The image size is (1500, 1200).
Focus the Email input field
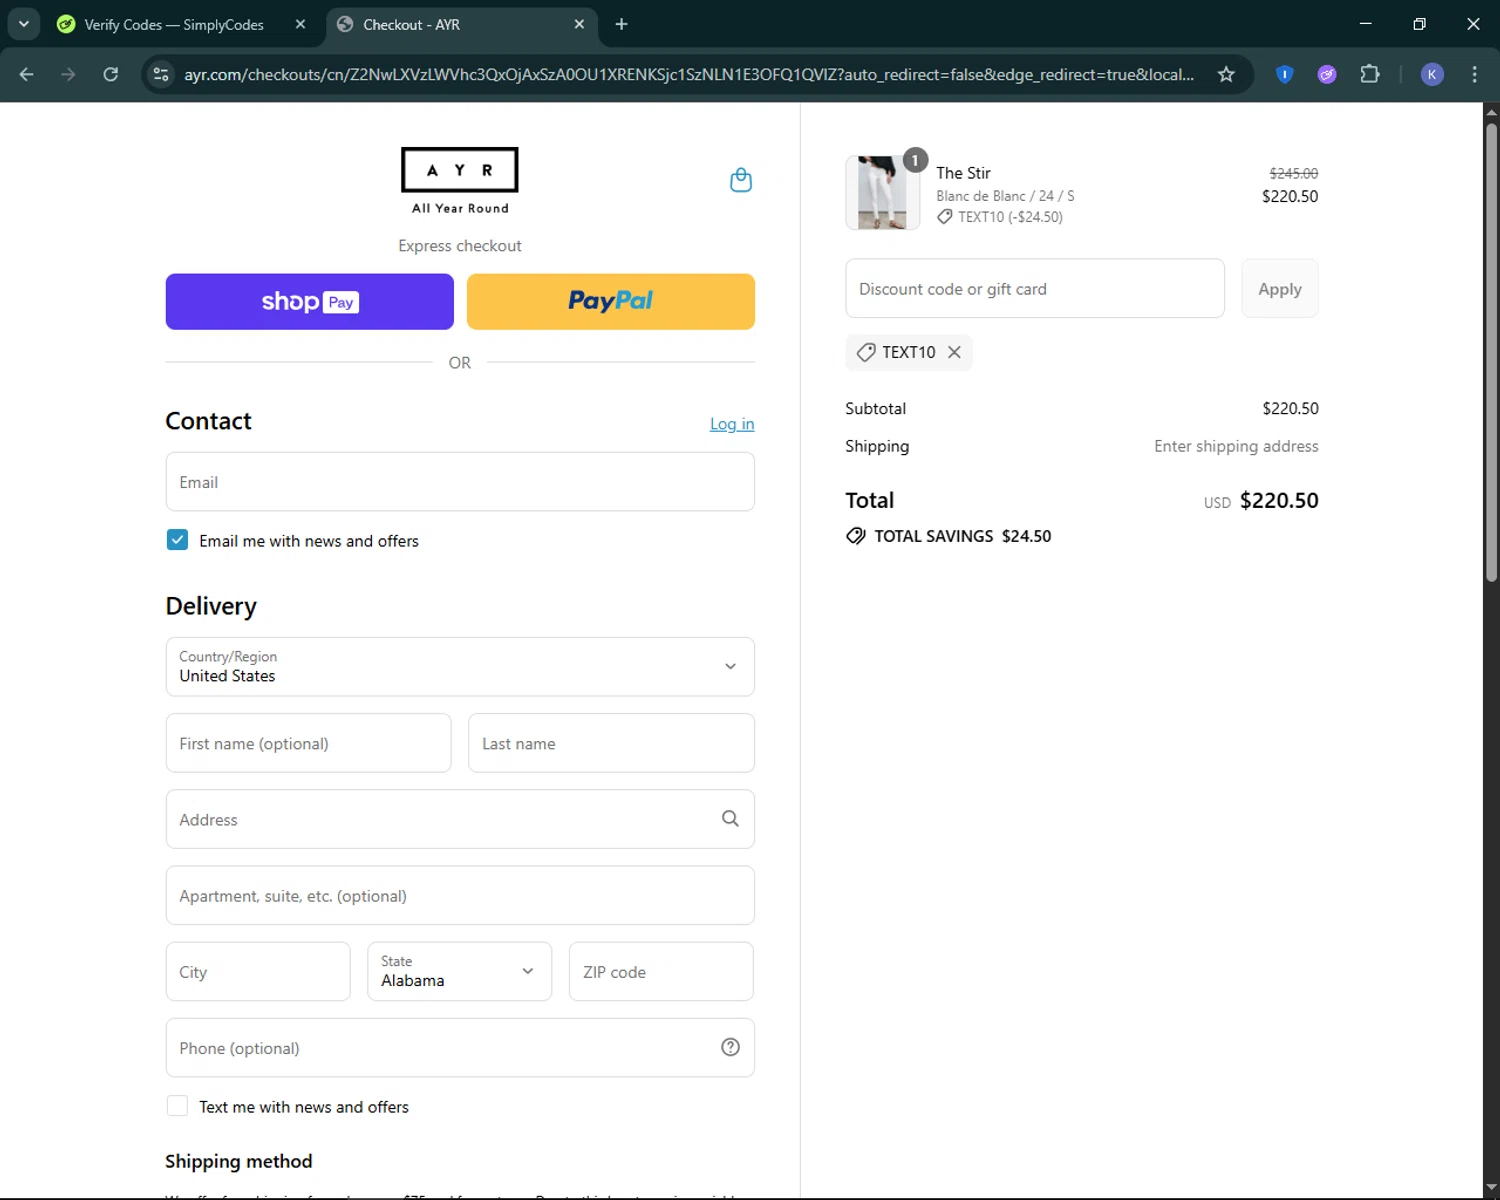[460, 482]
